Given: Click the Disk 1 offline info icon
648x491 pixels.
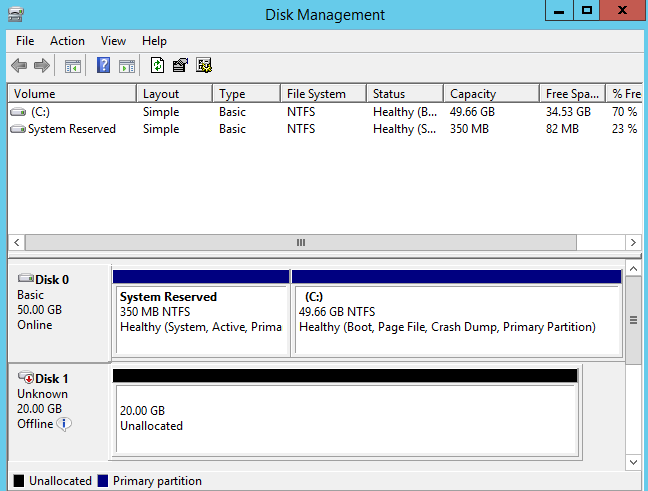Looking at the screenshot, I should pyautogui.click(x=64, y=424).
